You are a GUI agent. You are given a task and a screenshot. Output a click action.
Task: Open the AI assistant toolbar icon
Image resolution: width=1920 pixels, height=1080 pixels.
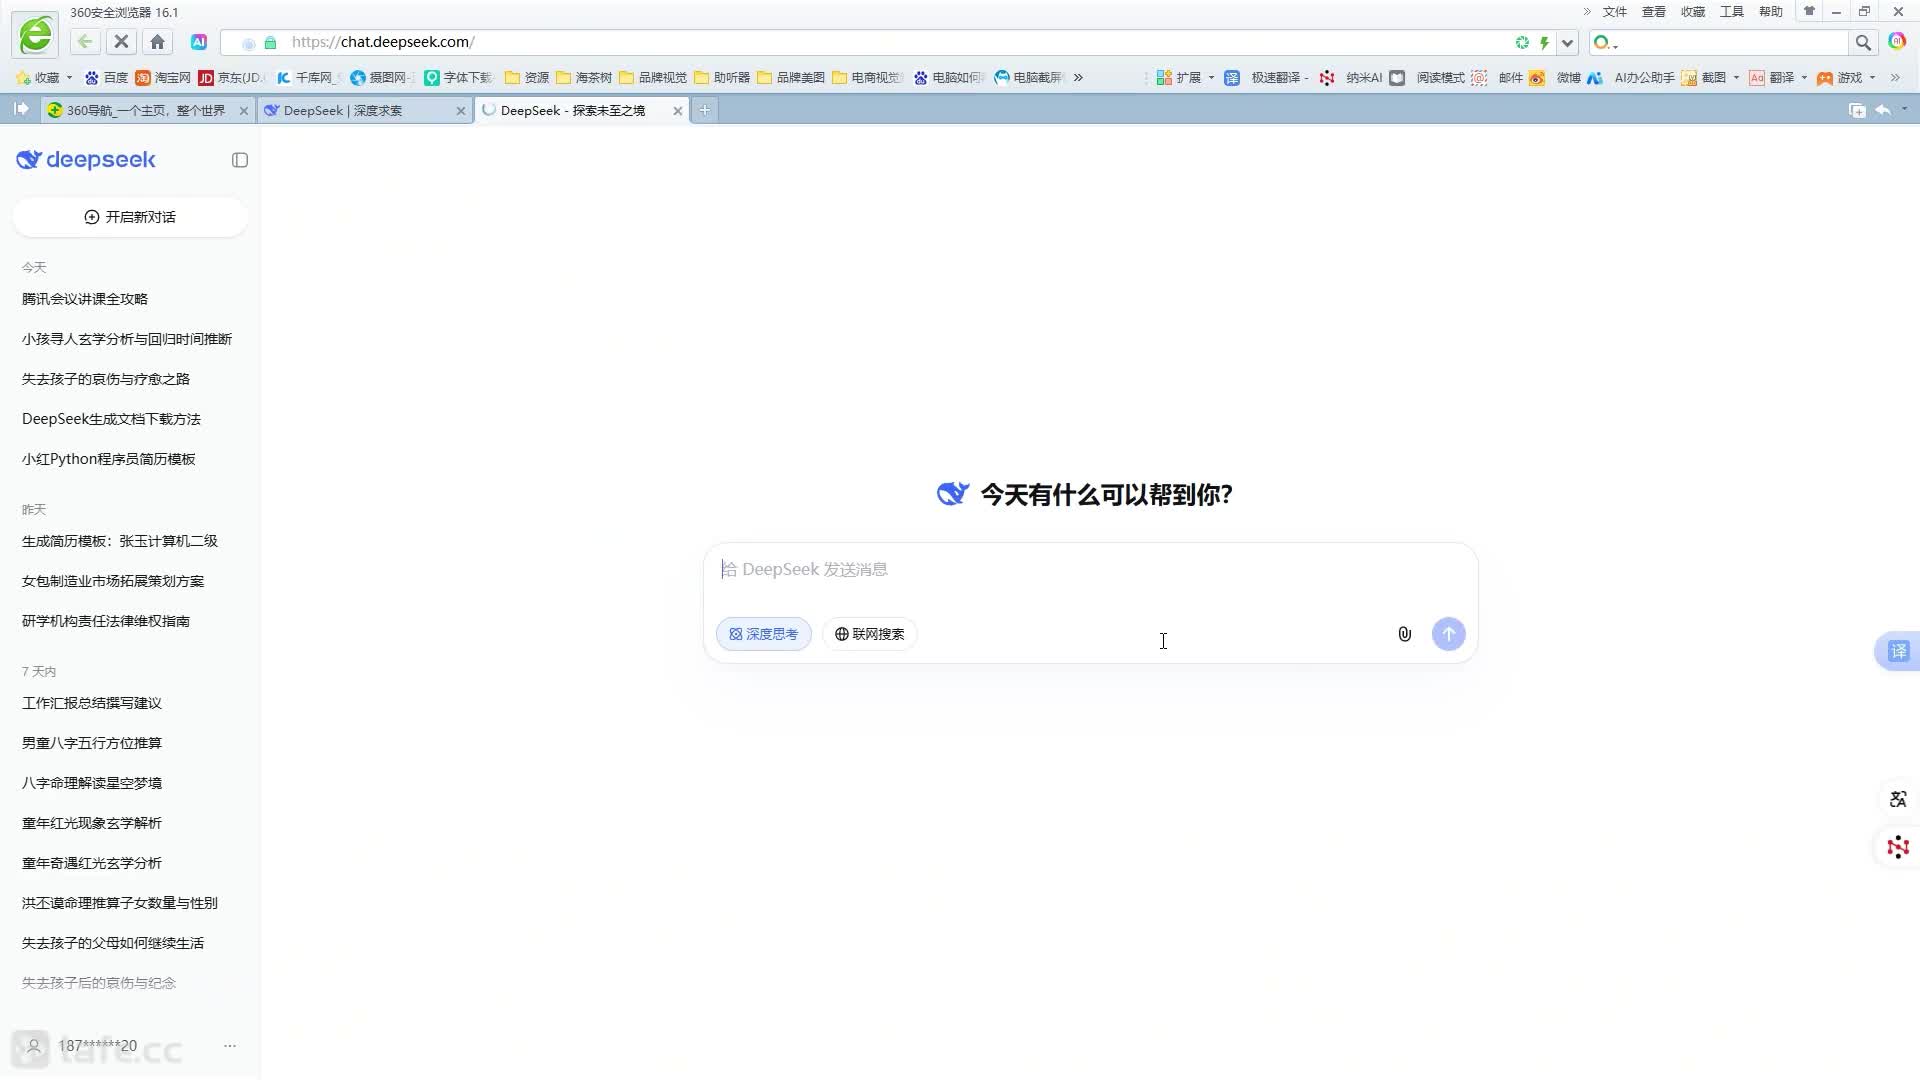[199, 42]
